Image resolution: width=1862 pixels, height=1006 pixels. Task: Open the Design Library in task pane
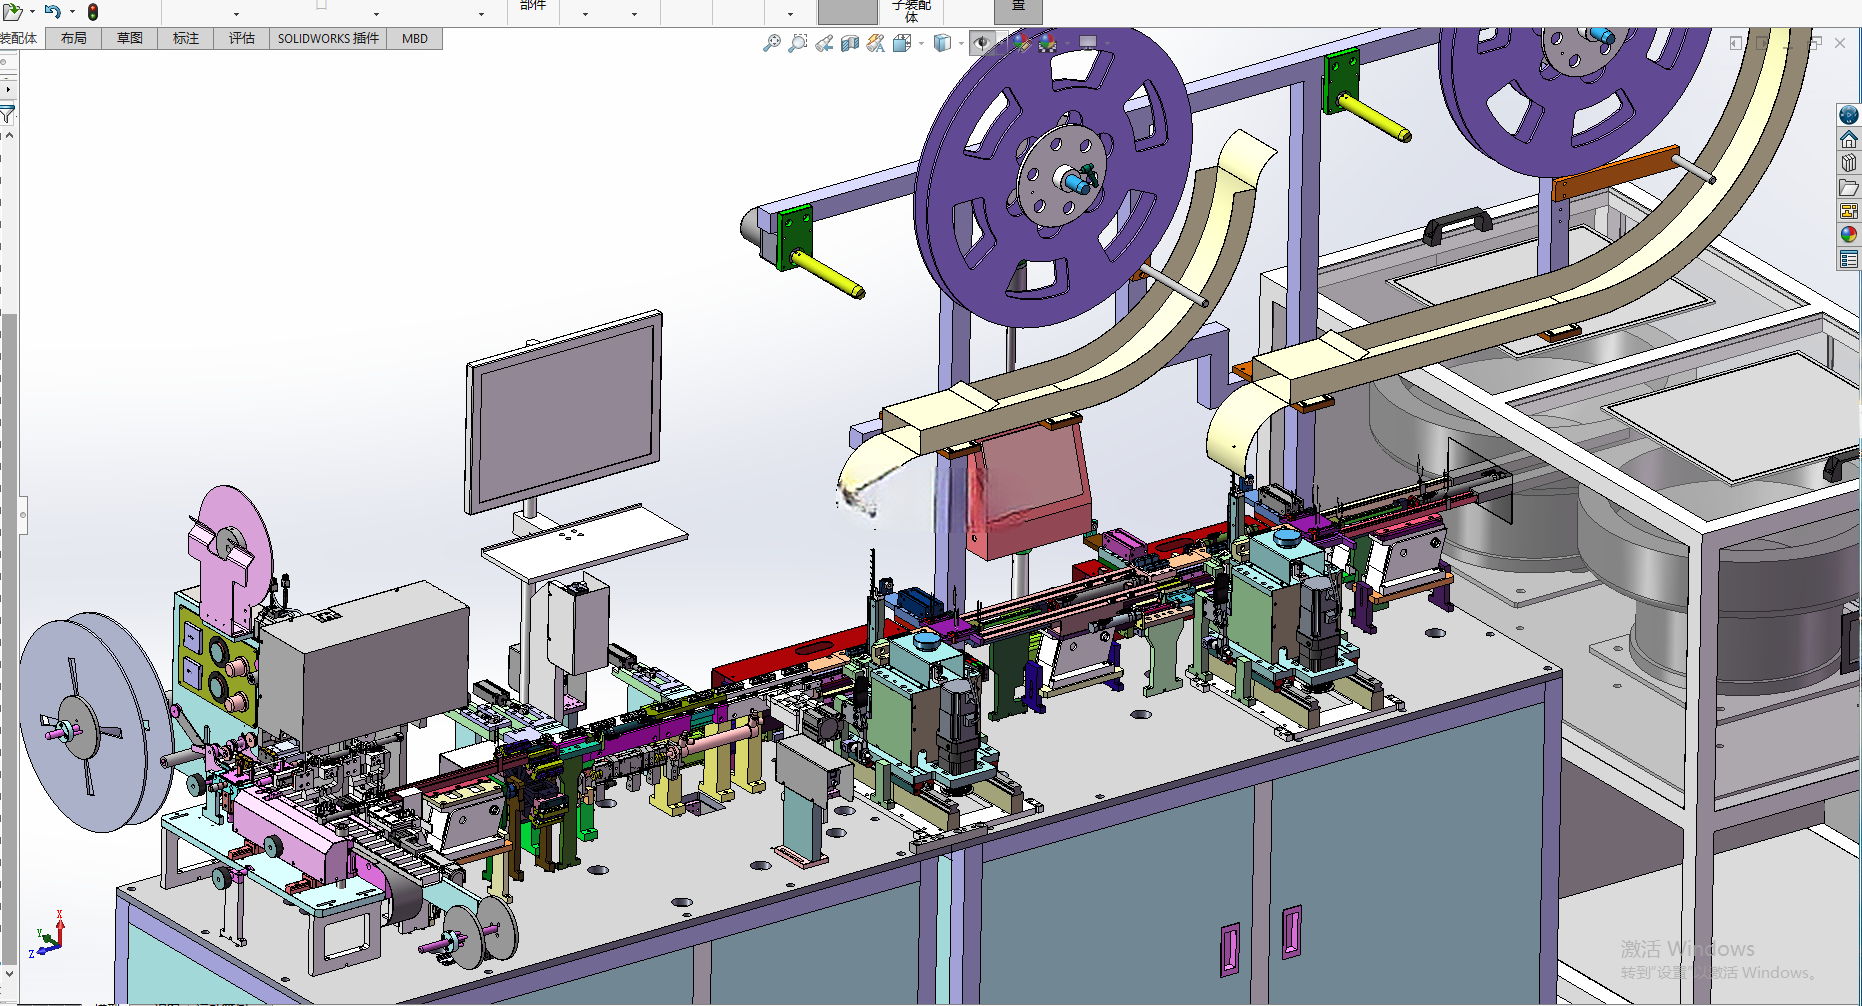pos(1848,163)
